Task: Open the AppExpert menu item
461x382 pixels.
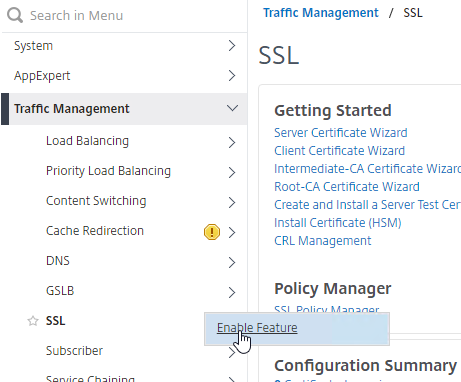Action: pos(42,76)
